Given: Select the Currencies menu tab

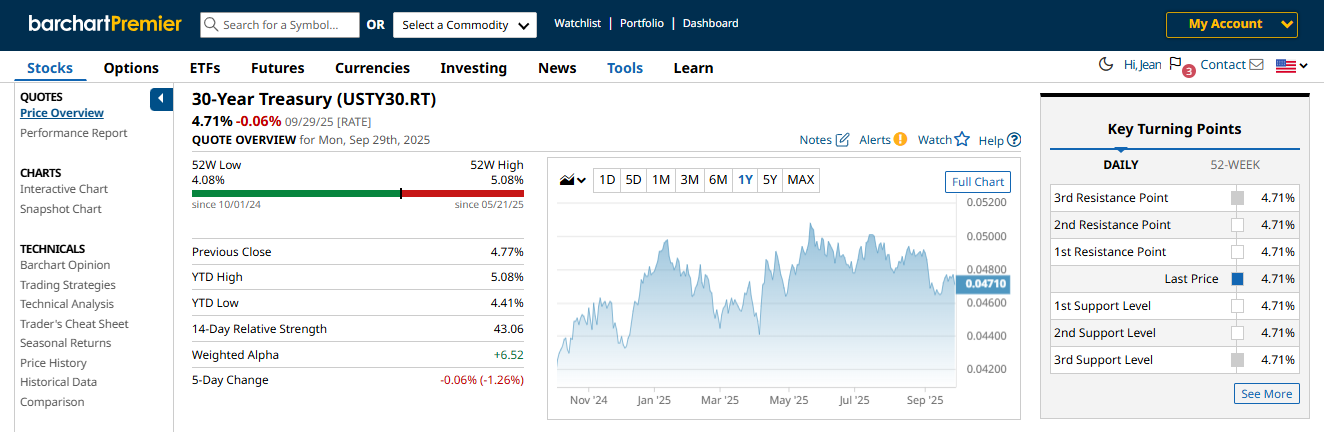Looking at the screenshot, I should [x=372, y=68].
